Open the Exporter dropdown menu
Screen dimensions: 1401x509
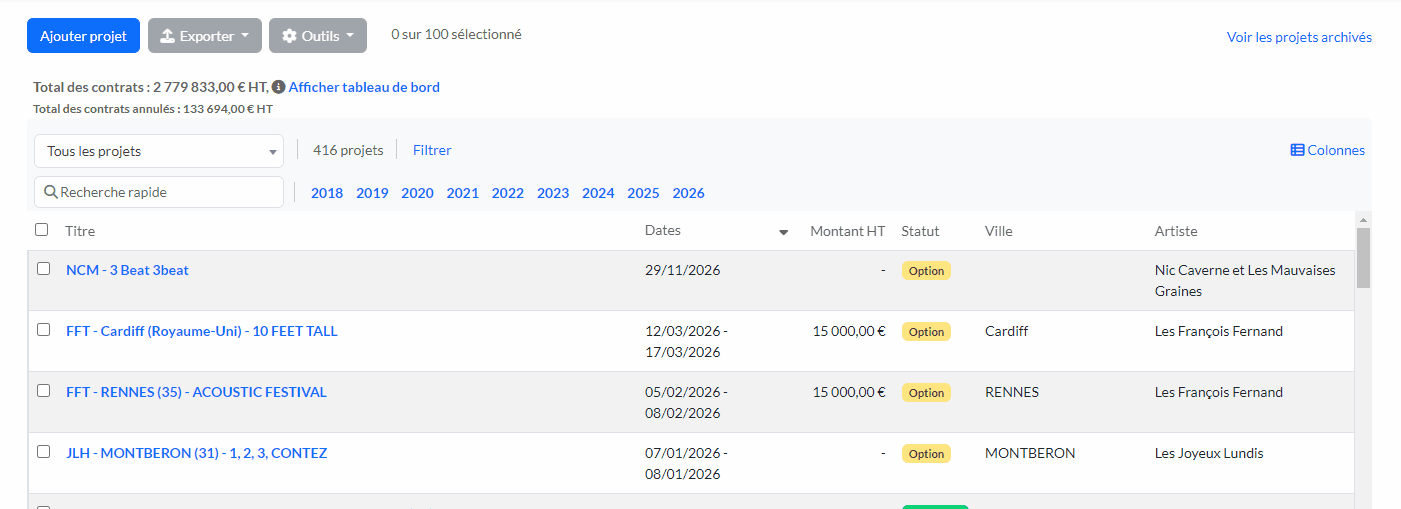click(x=205, y=36)
